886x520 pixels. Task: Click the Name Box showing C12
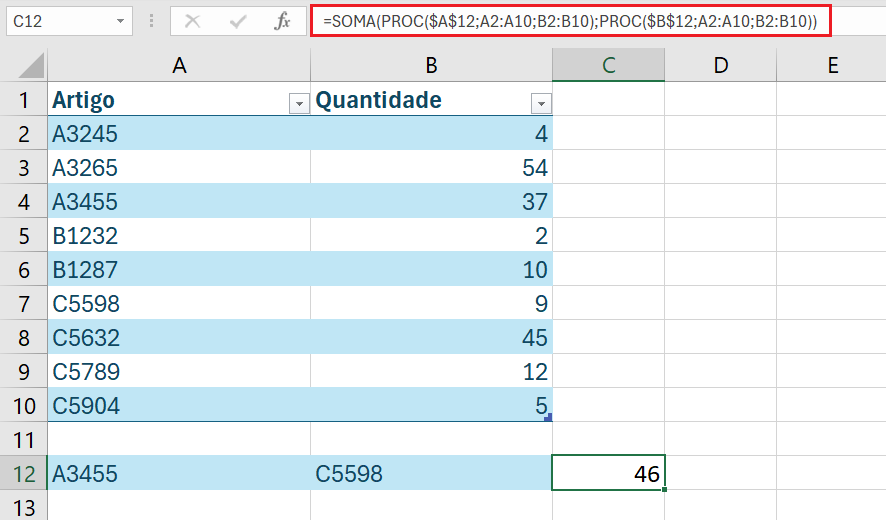pyautogui.click(x=69, y=21)
